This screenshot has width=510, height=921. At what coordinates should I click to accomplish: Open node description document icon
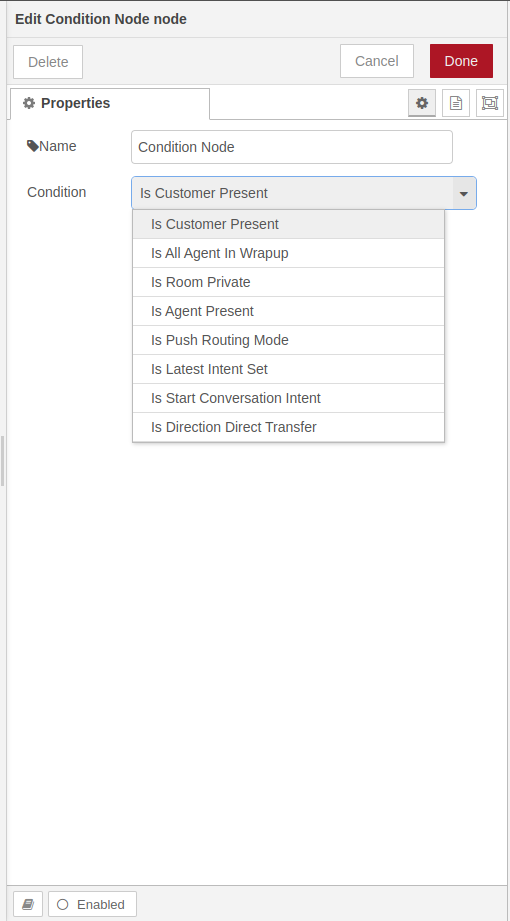456,103
